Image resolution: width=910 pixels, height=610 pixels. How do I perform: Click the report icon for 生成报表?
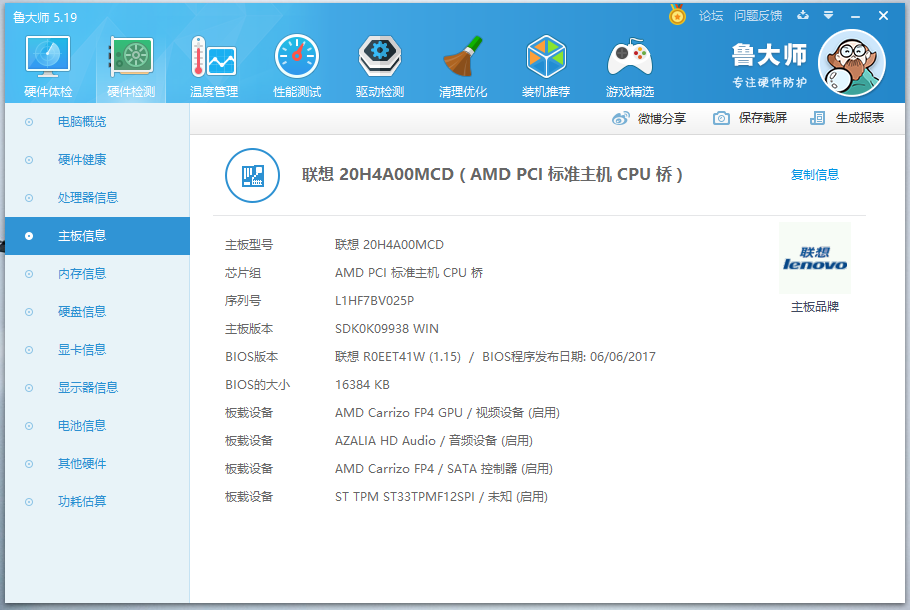click(x=817, y=118)
